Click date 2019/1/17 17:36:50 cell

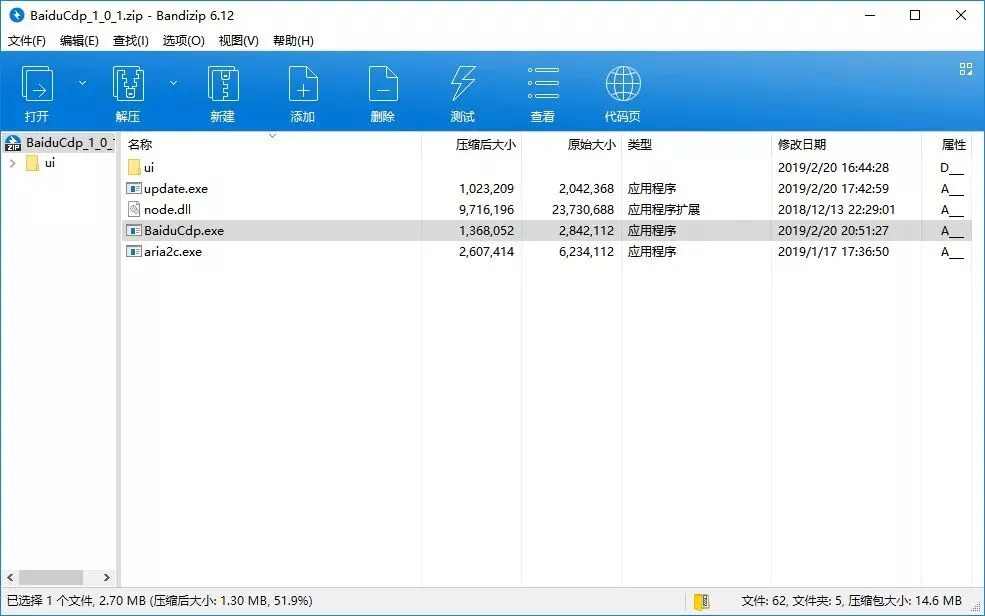tap(833, 251)
